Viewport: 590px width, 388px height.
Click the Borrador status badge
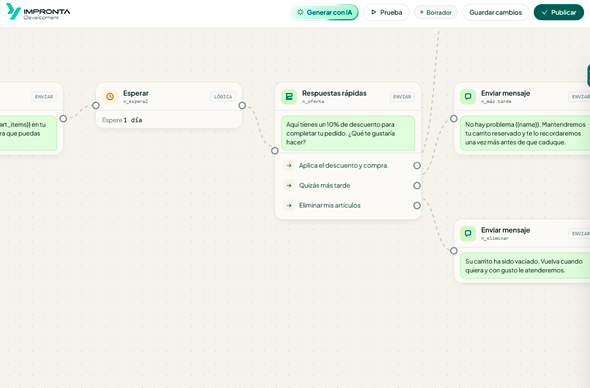click(436, 12)
